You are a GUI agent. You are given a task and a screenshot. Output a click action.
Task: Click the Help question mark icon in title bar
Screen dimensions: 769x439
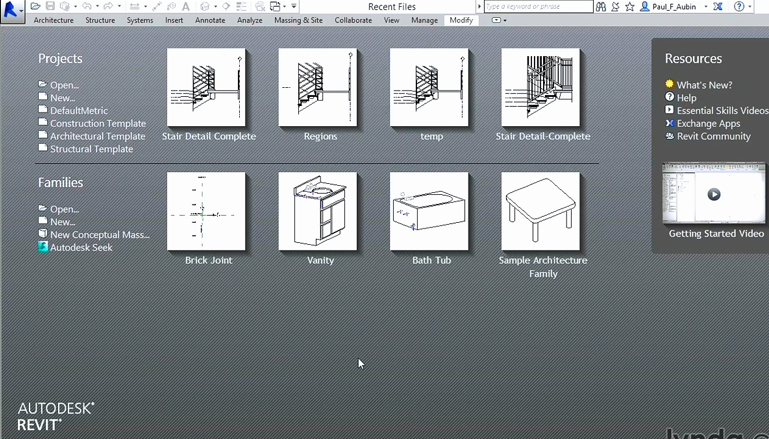[x=739, y=7]
